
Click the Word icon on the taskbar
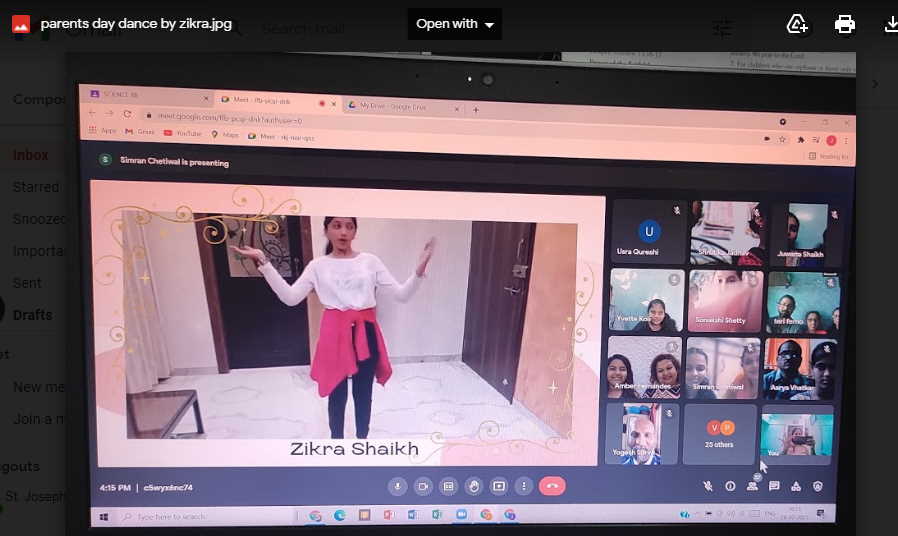[x=412, y=515]
